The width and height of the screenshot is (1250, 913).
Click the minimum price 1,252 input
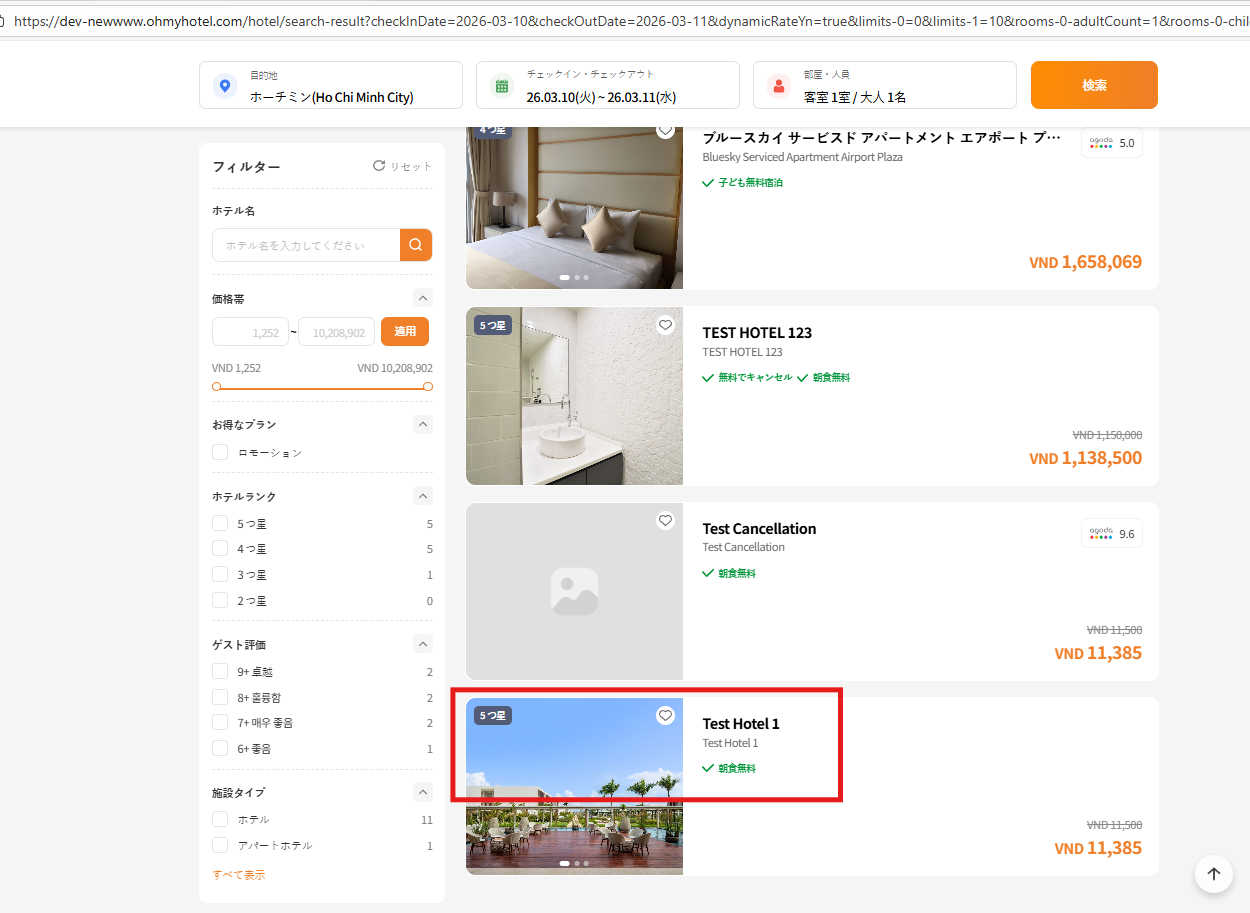pos(250,332)
